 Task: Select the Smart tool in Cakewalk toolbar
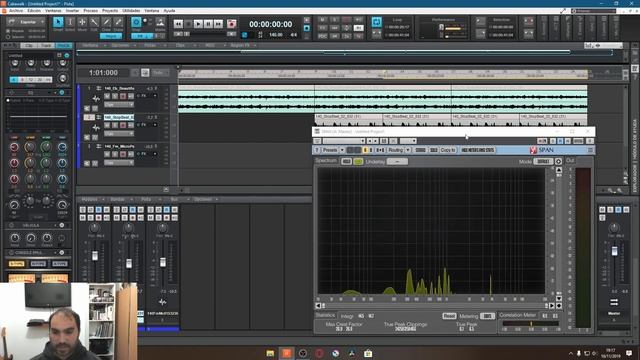(58, 22)
